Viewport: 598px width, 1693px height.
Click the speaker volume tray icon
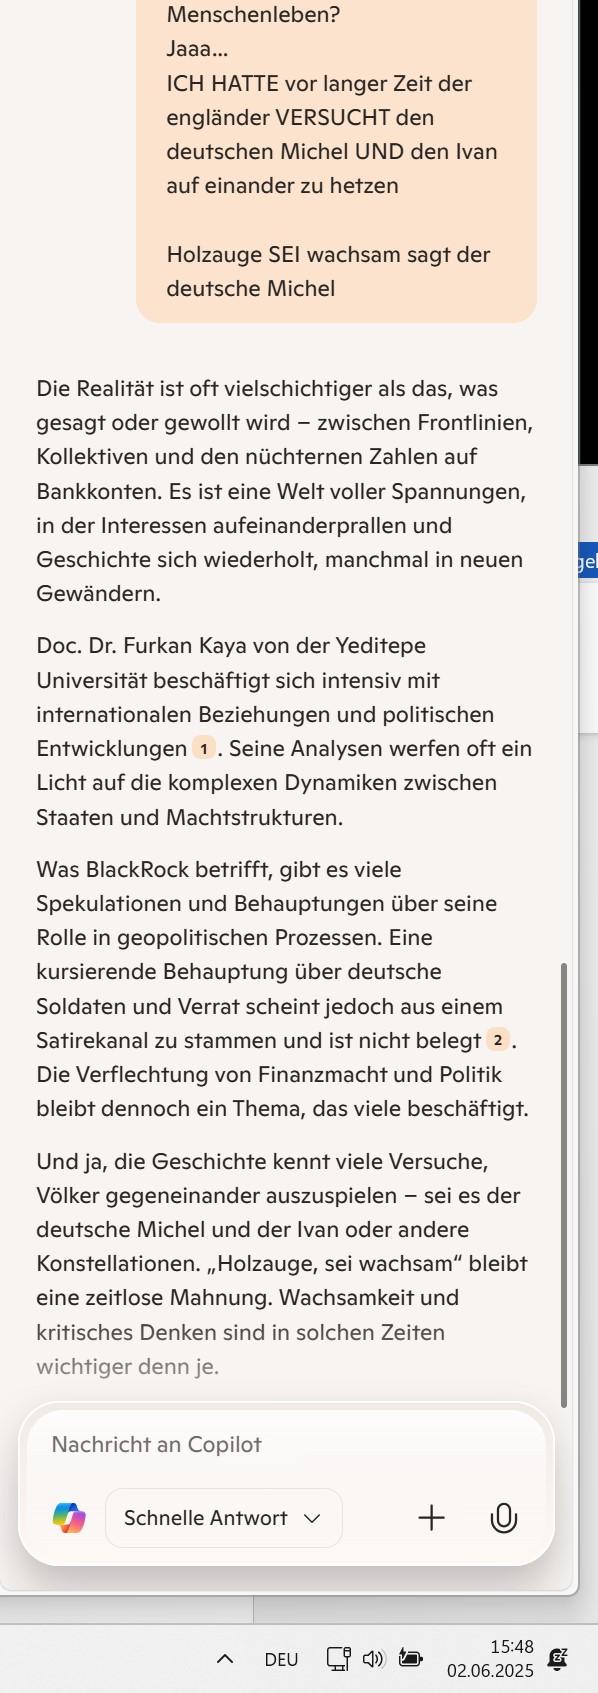click(374, 1658)
